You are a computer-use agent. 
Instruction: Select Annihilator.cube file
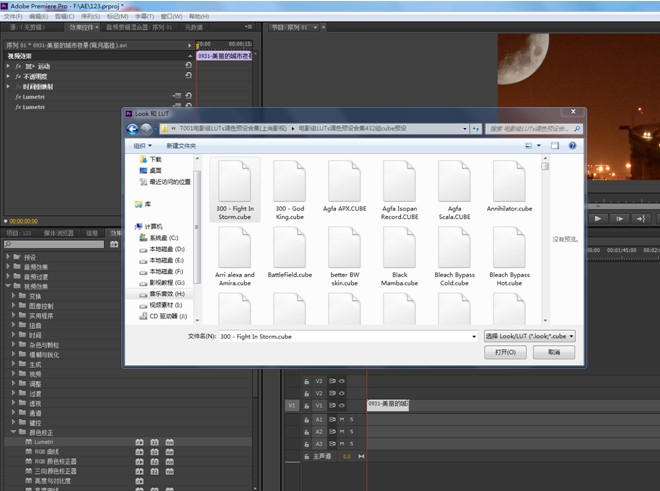[x=509, y=187]
